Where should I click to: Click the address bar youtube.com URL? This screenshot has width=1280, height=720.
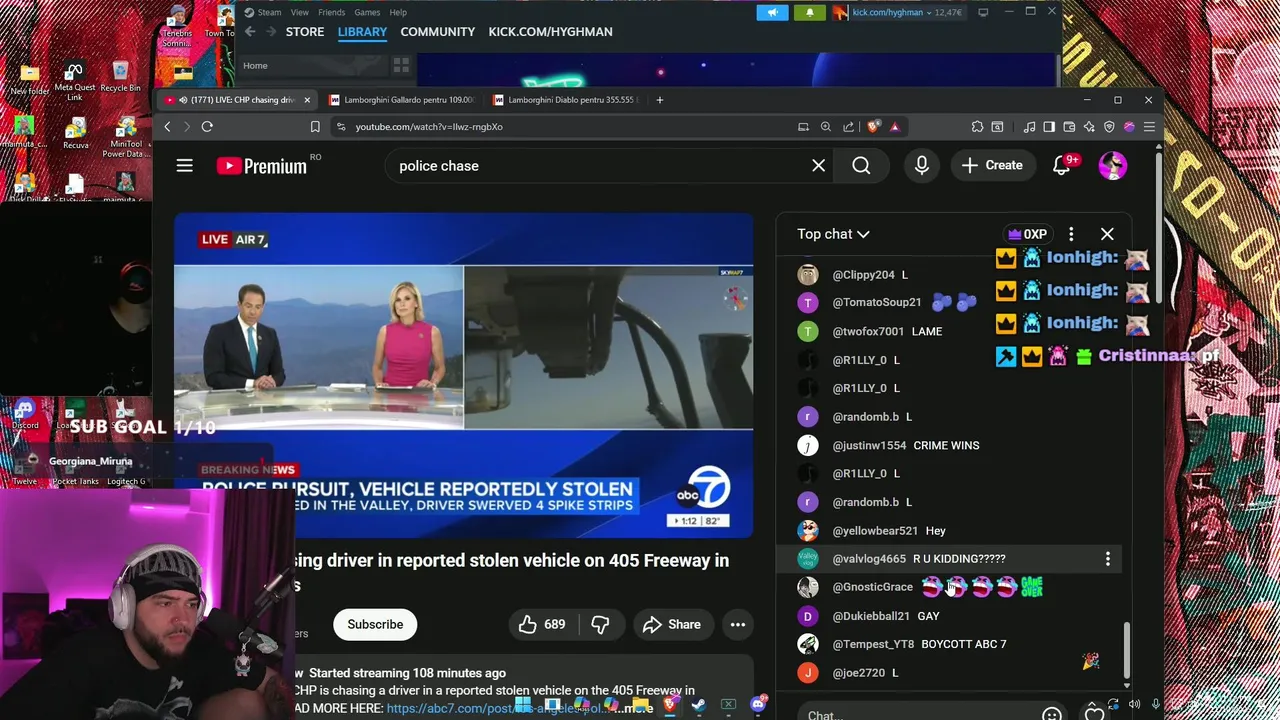tap(429, 127)
